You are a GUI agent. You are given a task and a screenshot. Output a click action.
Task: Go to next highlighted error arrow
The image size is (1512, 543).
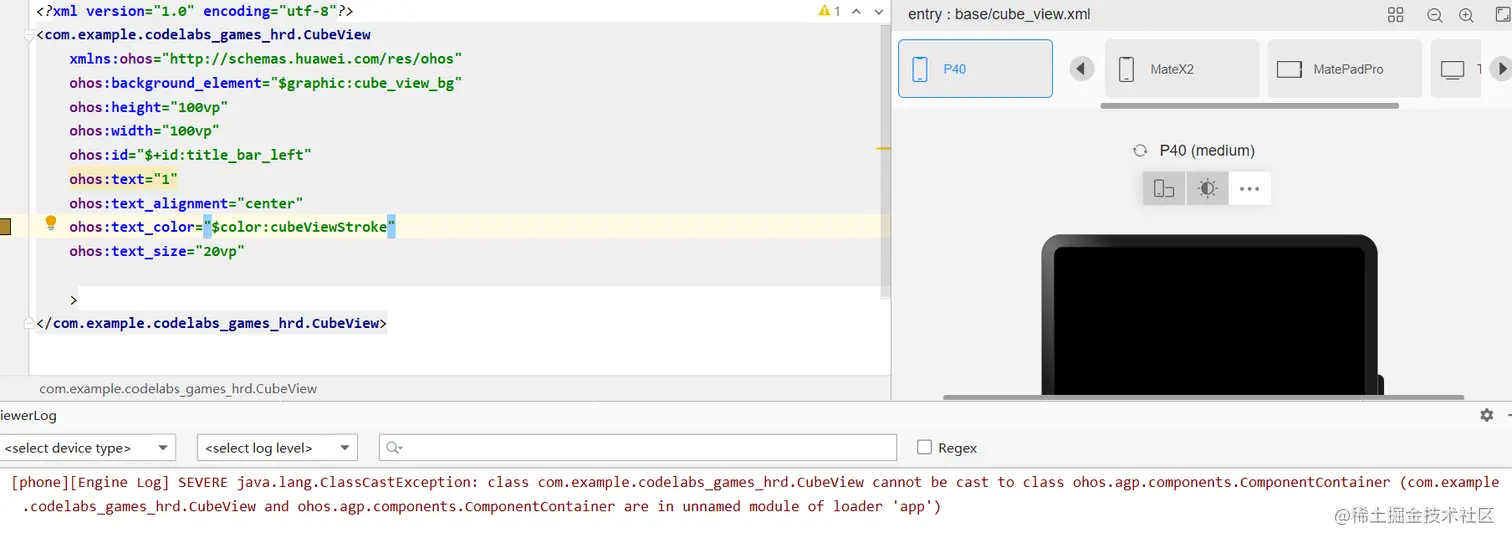(879, 11)
